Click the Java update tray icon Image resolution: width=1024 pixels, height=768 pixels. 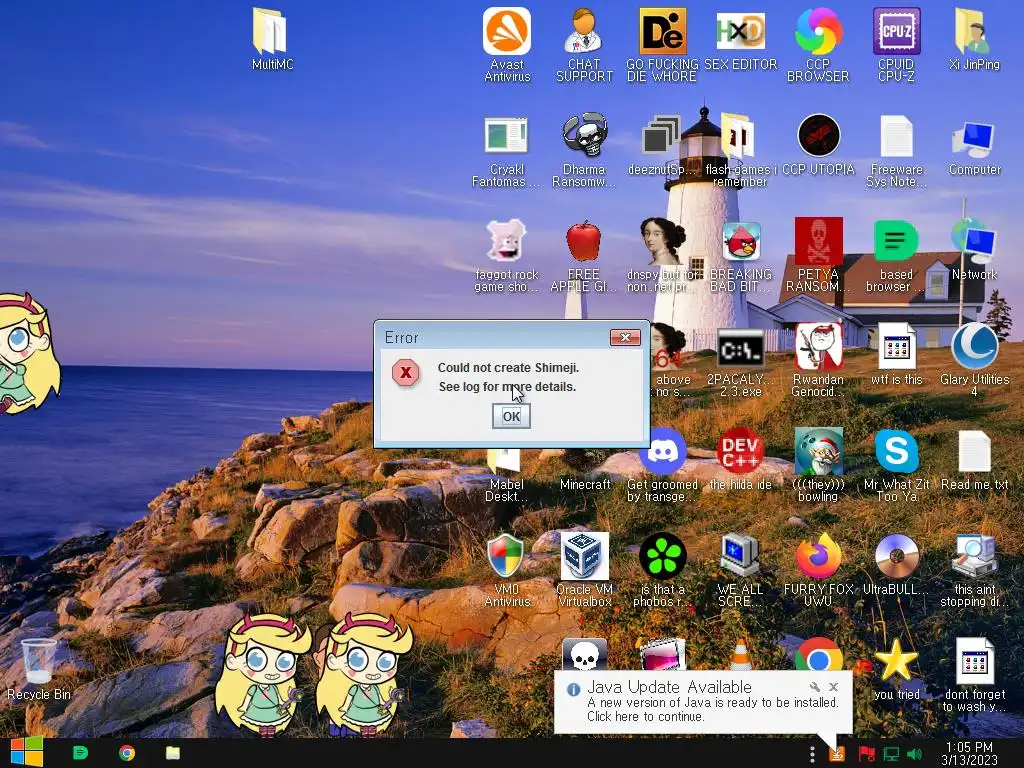837,754
